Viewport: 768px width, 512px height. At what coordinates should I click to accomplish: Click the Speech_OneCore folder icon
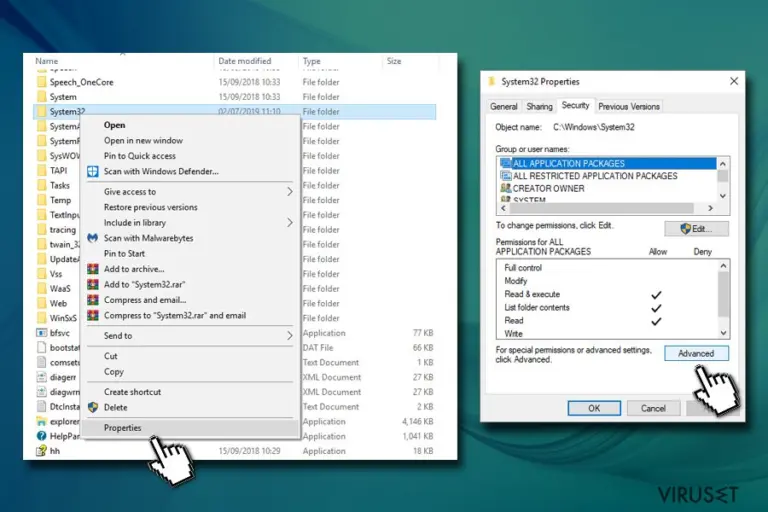(42, 82)
